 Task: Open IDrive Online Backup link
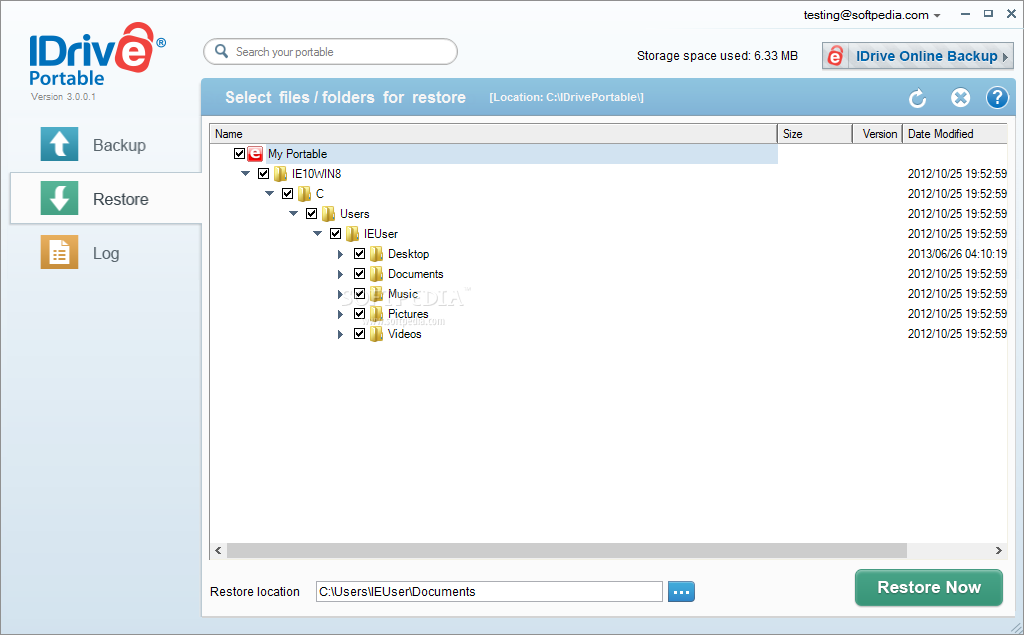coord(918,56)
